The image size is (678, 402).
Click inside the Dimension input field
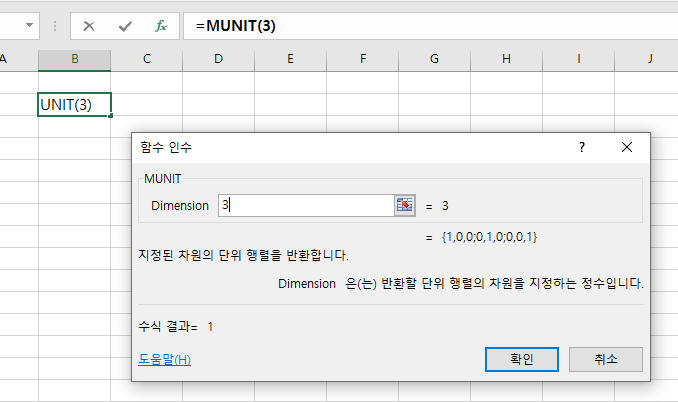coord(305,205)
